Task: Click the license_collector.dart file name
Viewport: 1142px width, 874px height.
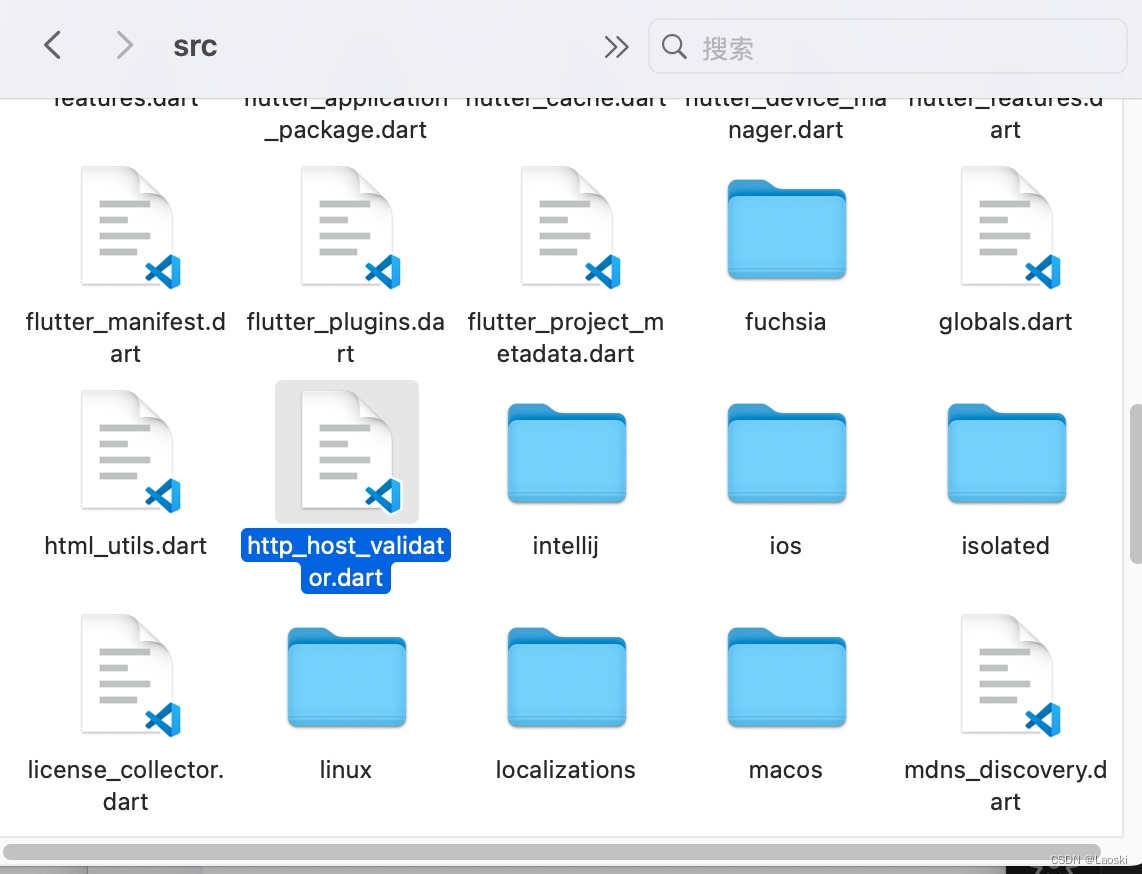Action: coord(125,785)
